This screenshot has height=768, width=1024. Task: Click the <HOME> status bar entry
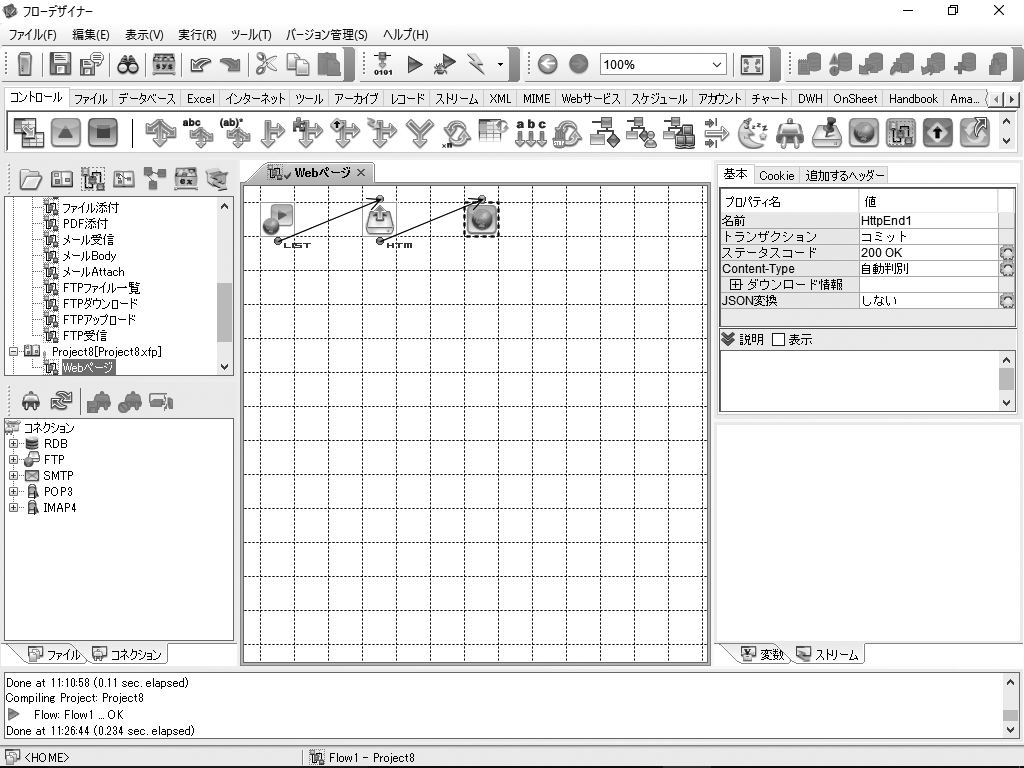coord(46,758)
